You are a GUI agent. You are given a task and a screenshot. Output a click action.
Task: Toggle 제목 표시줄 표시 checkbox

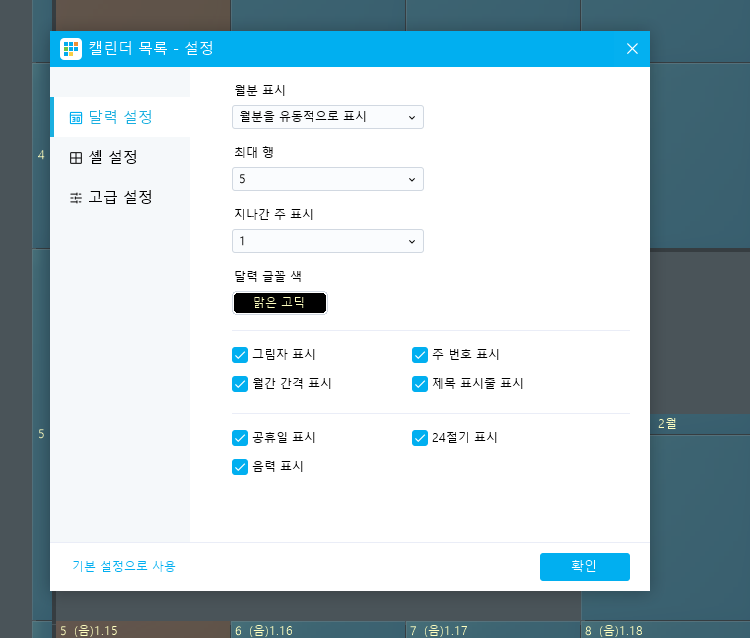420,384
